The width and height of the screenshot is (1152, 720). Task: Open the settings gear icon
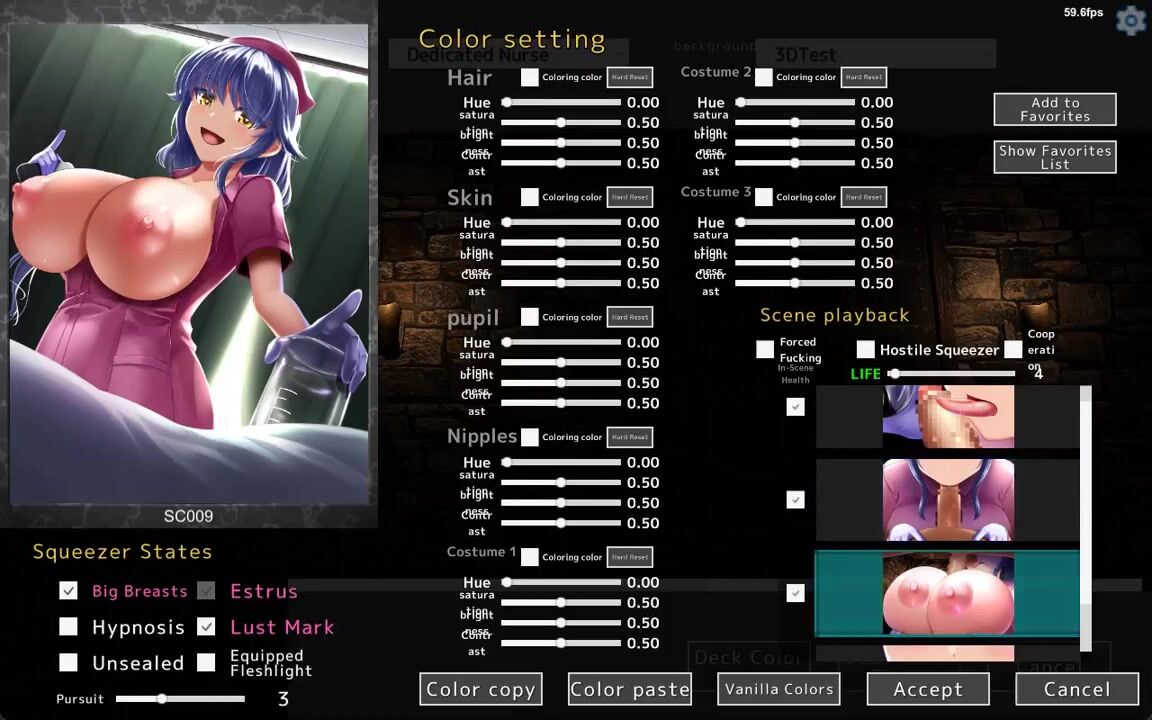1131,21
